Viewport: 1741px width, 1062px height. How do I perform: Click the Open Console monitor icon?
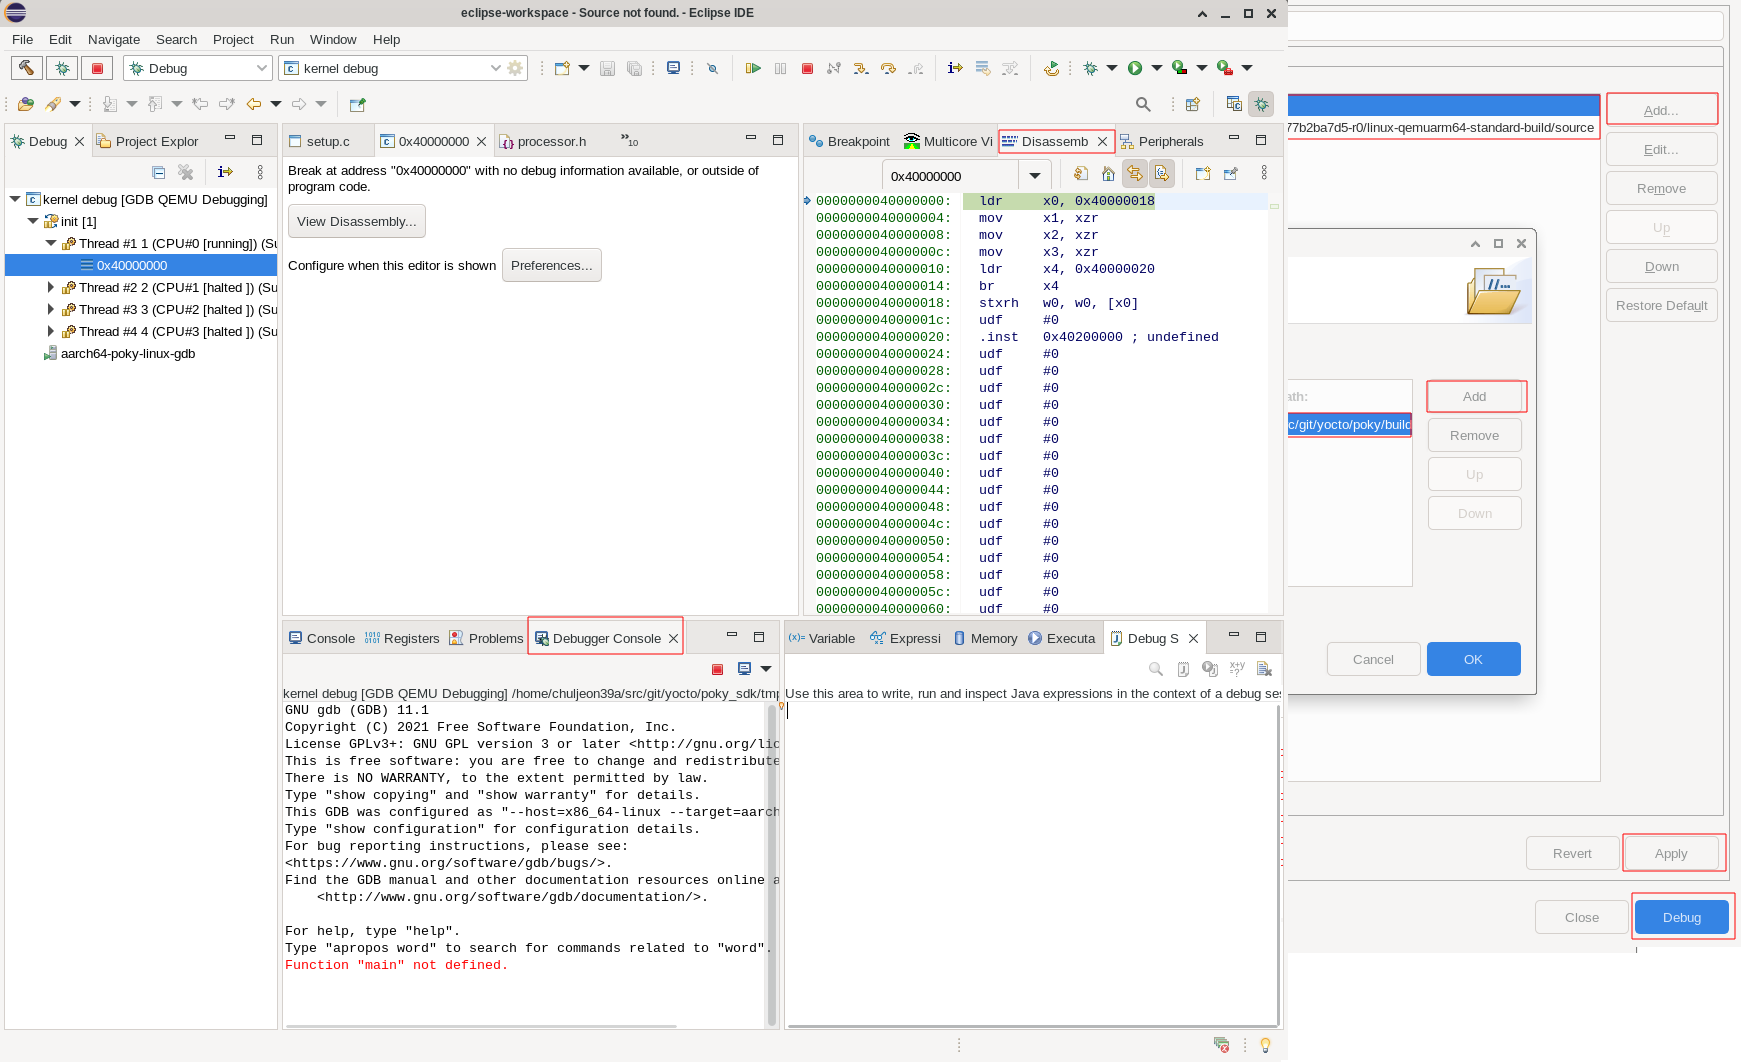point(673,68)
